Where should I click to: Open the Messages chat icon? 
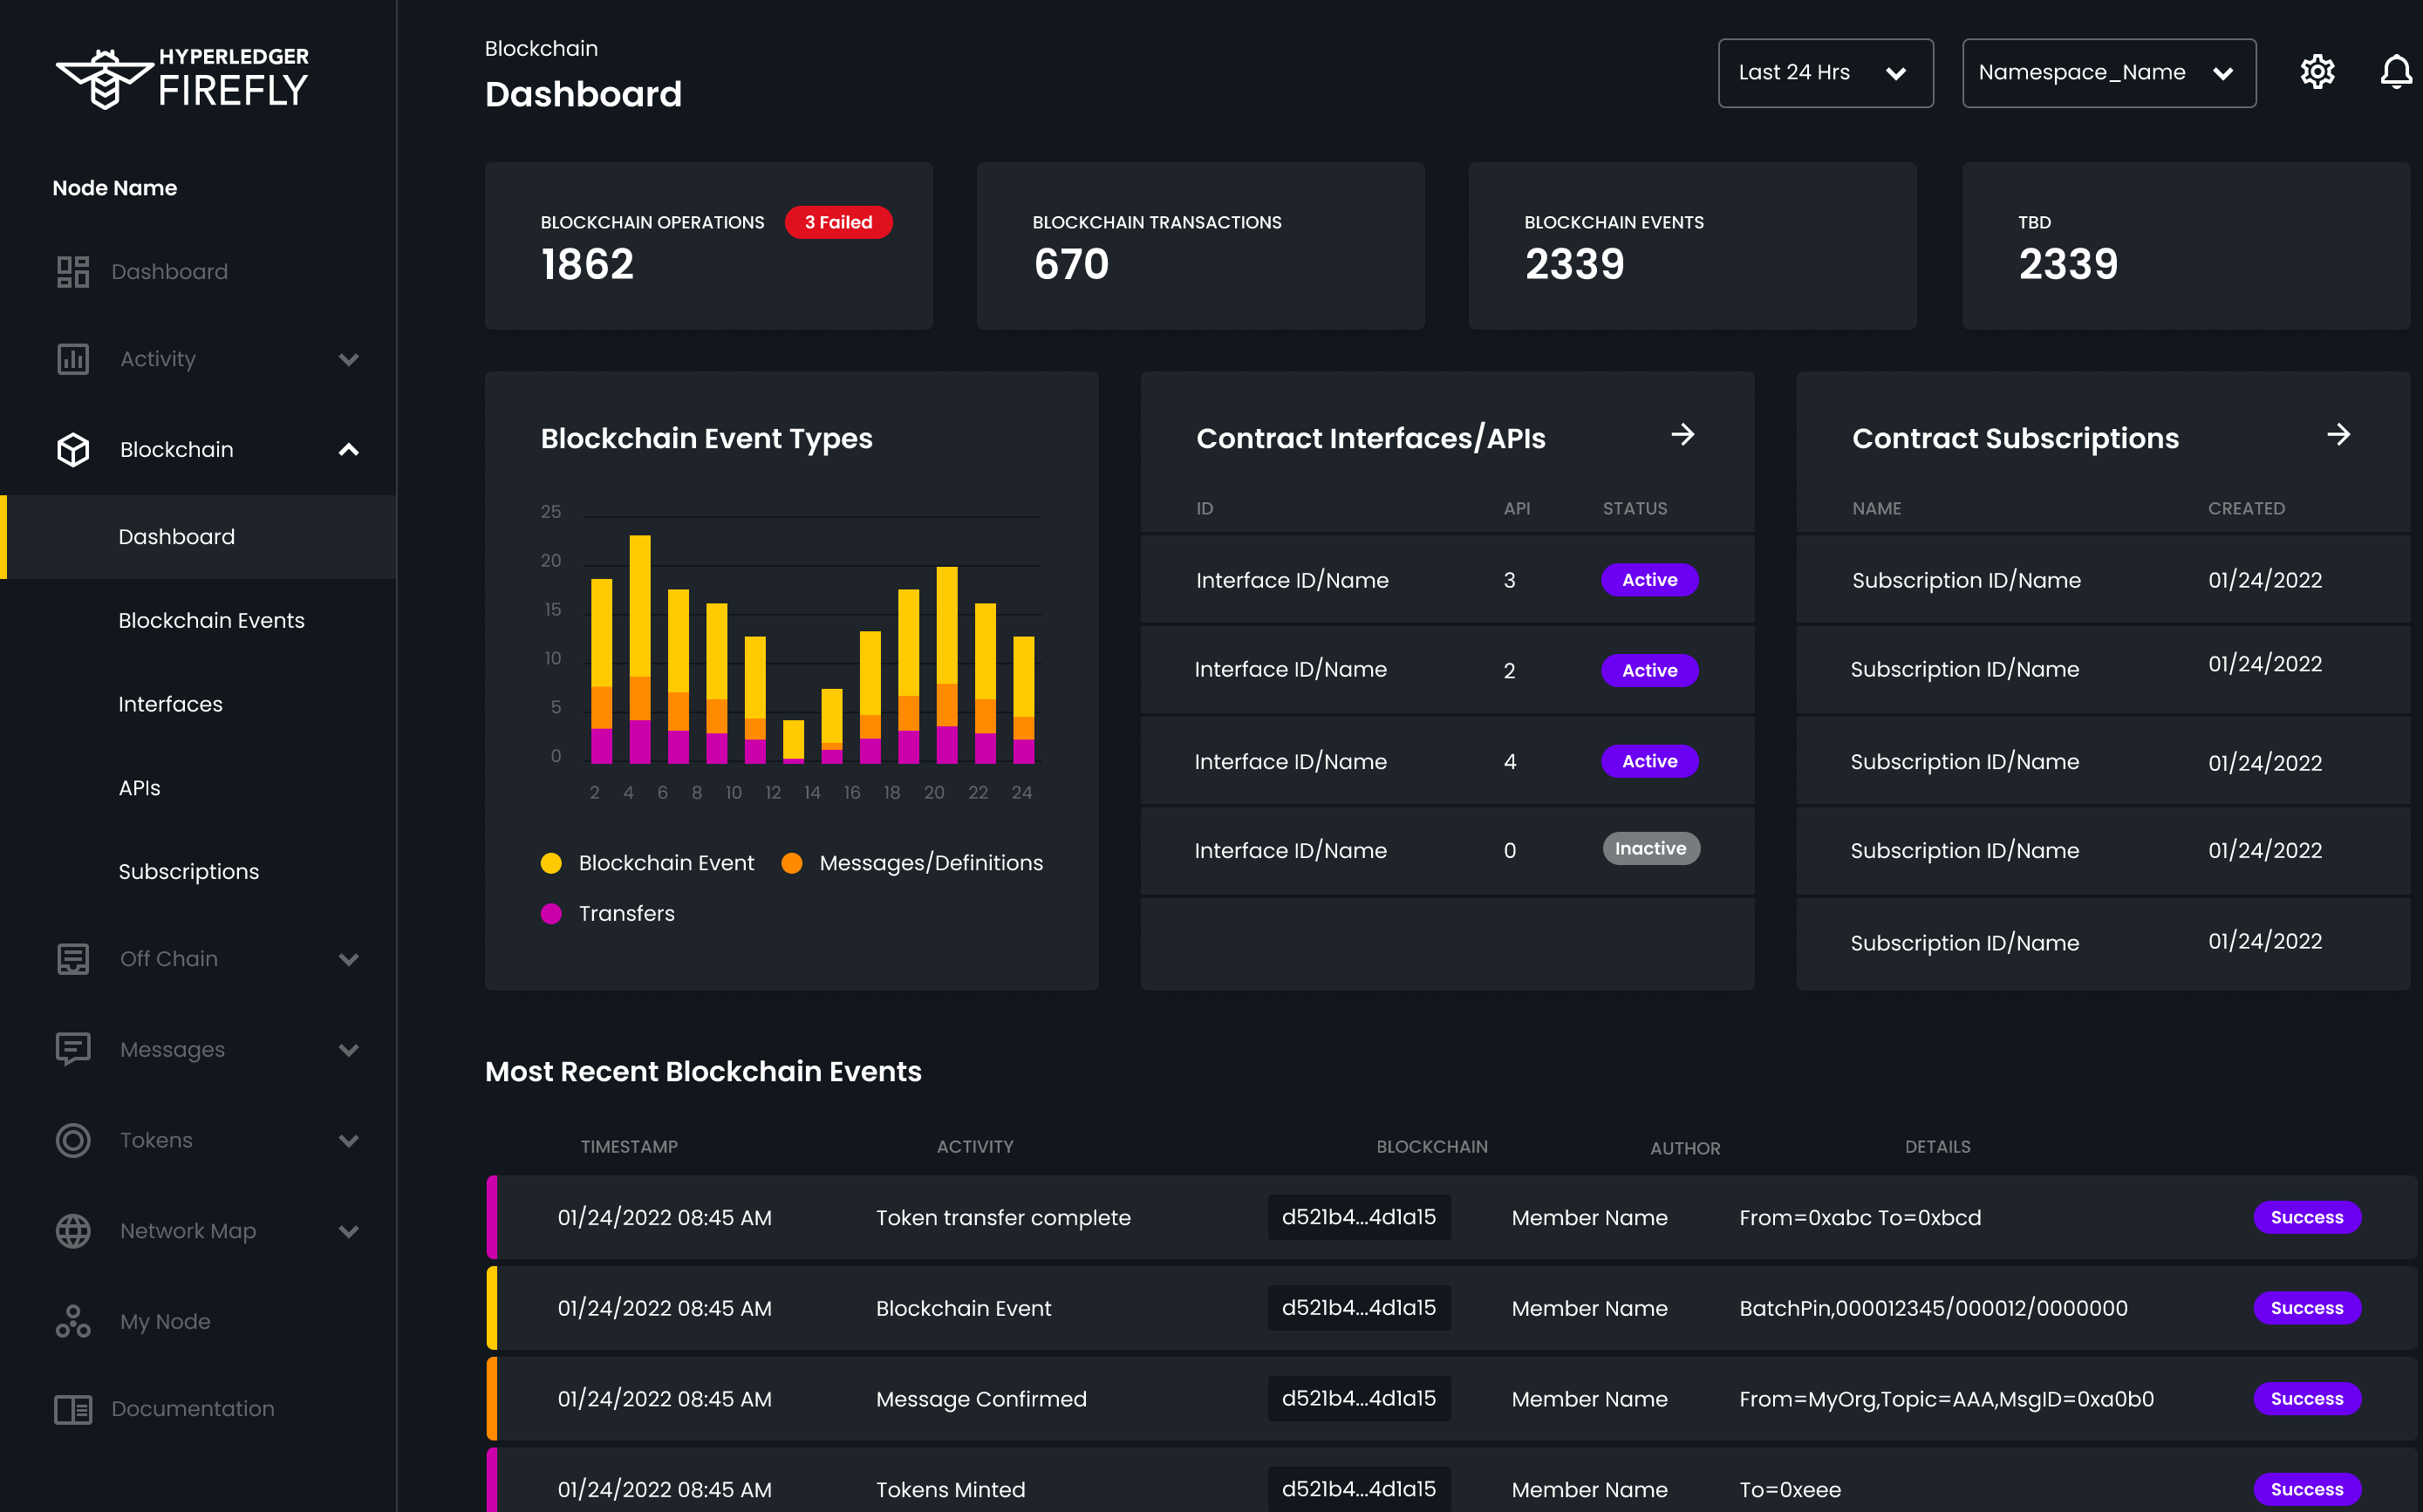pos(72,1049)
